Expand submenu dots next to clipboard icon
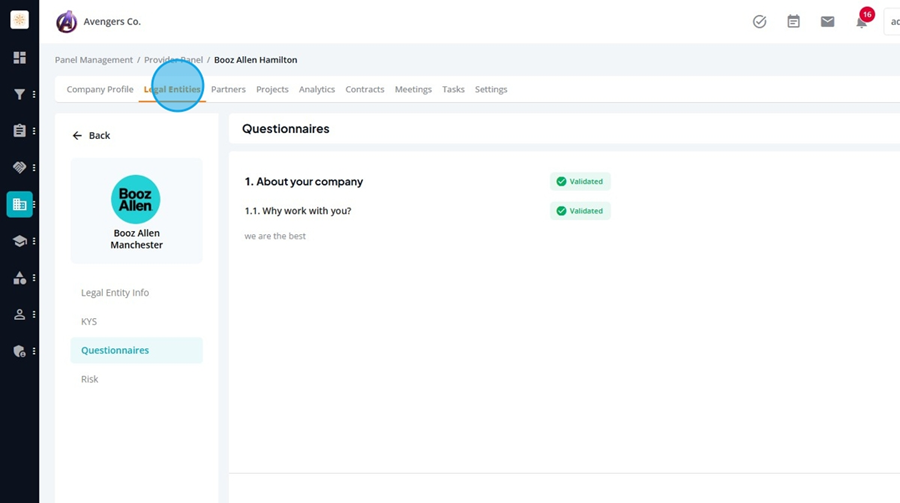 click(34, 131)
